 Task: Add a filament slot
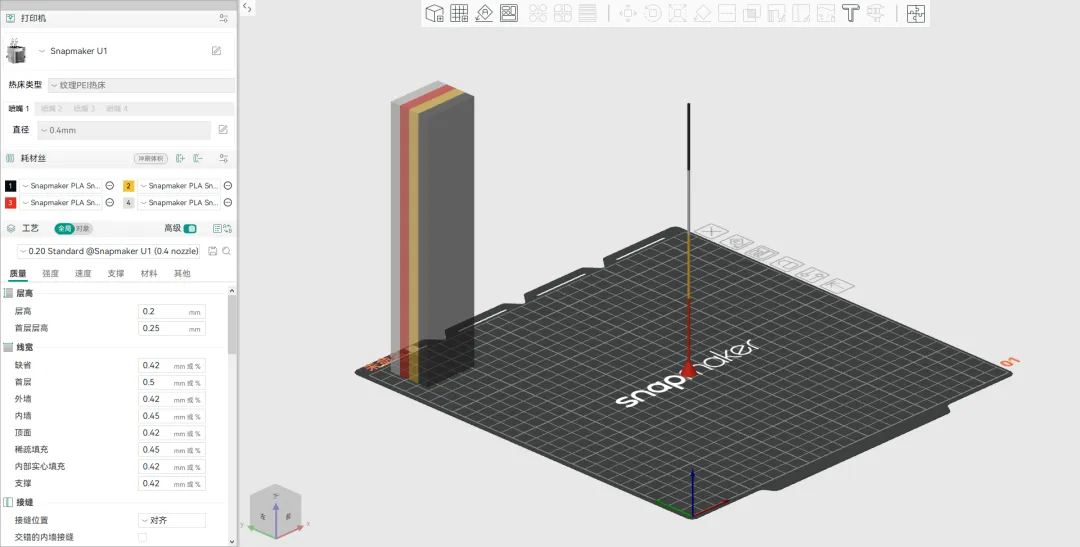(180, 158)
